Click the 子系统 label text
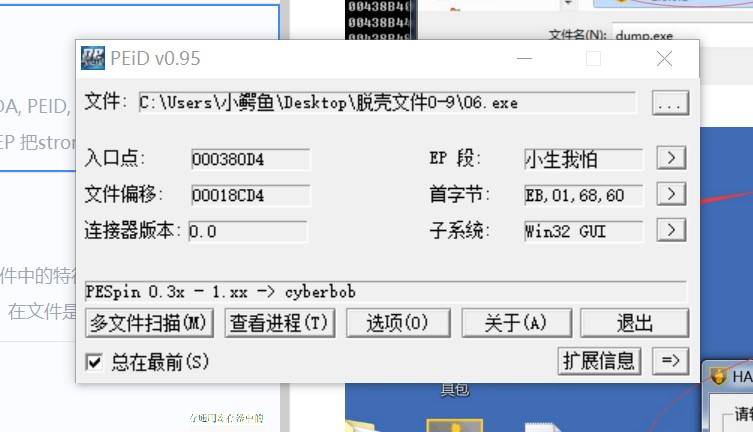This screenshot has height=432, width=753. click(x=459, y=230)
